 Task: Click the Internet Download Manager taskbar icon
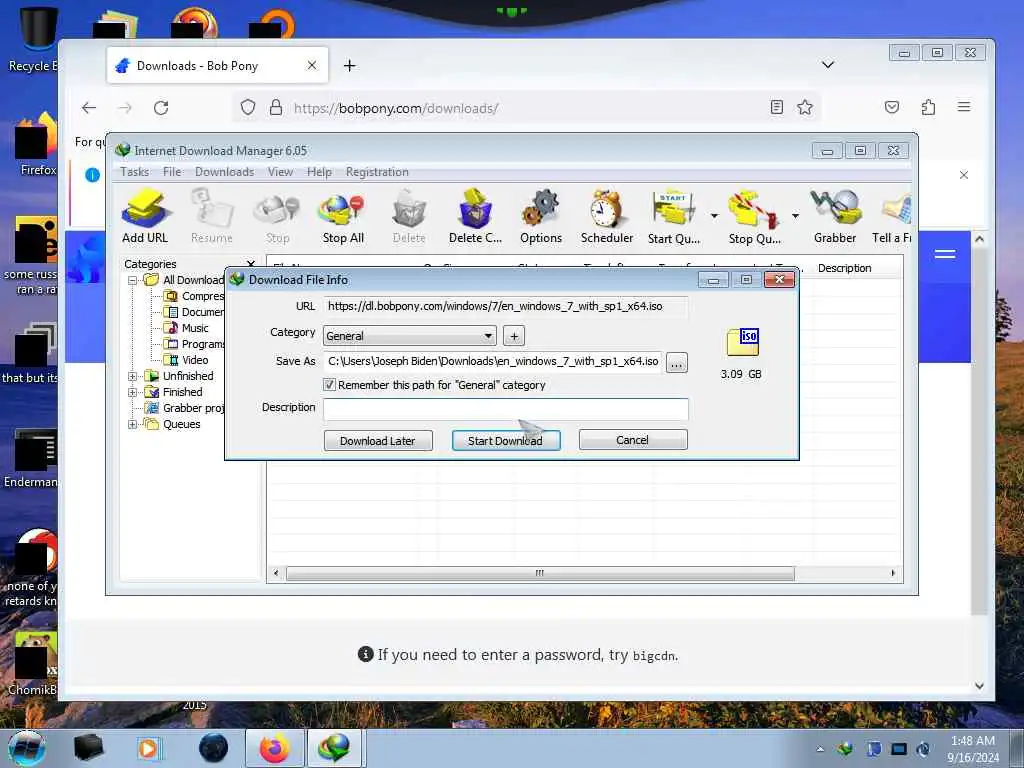[334, 748]
